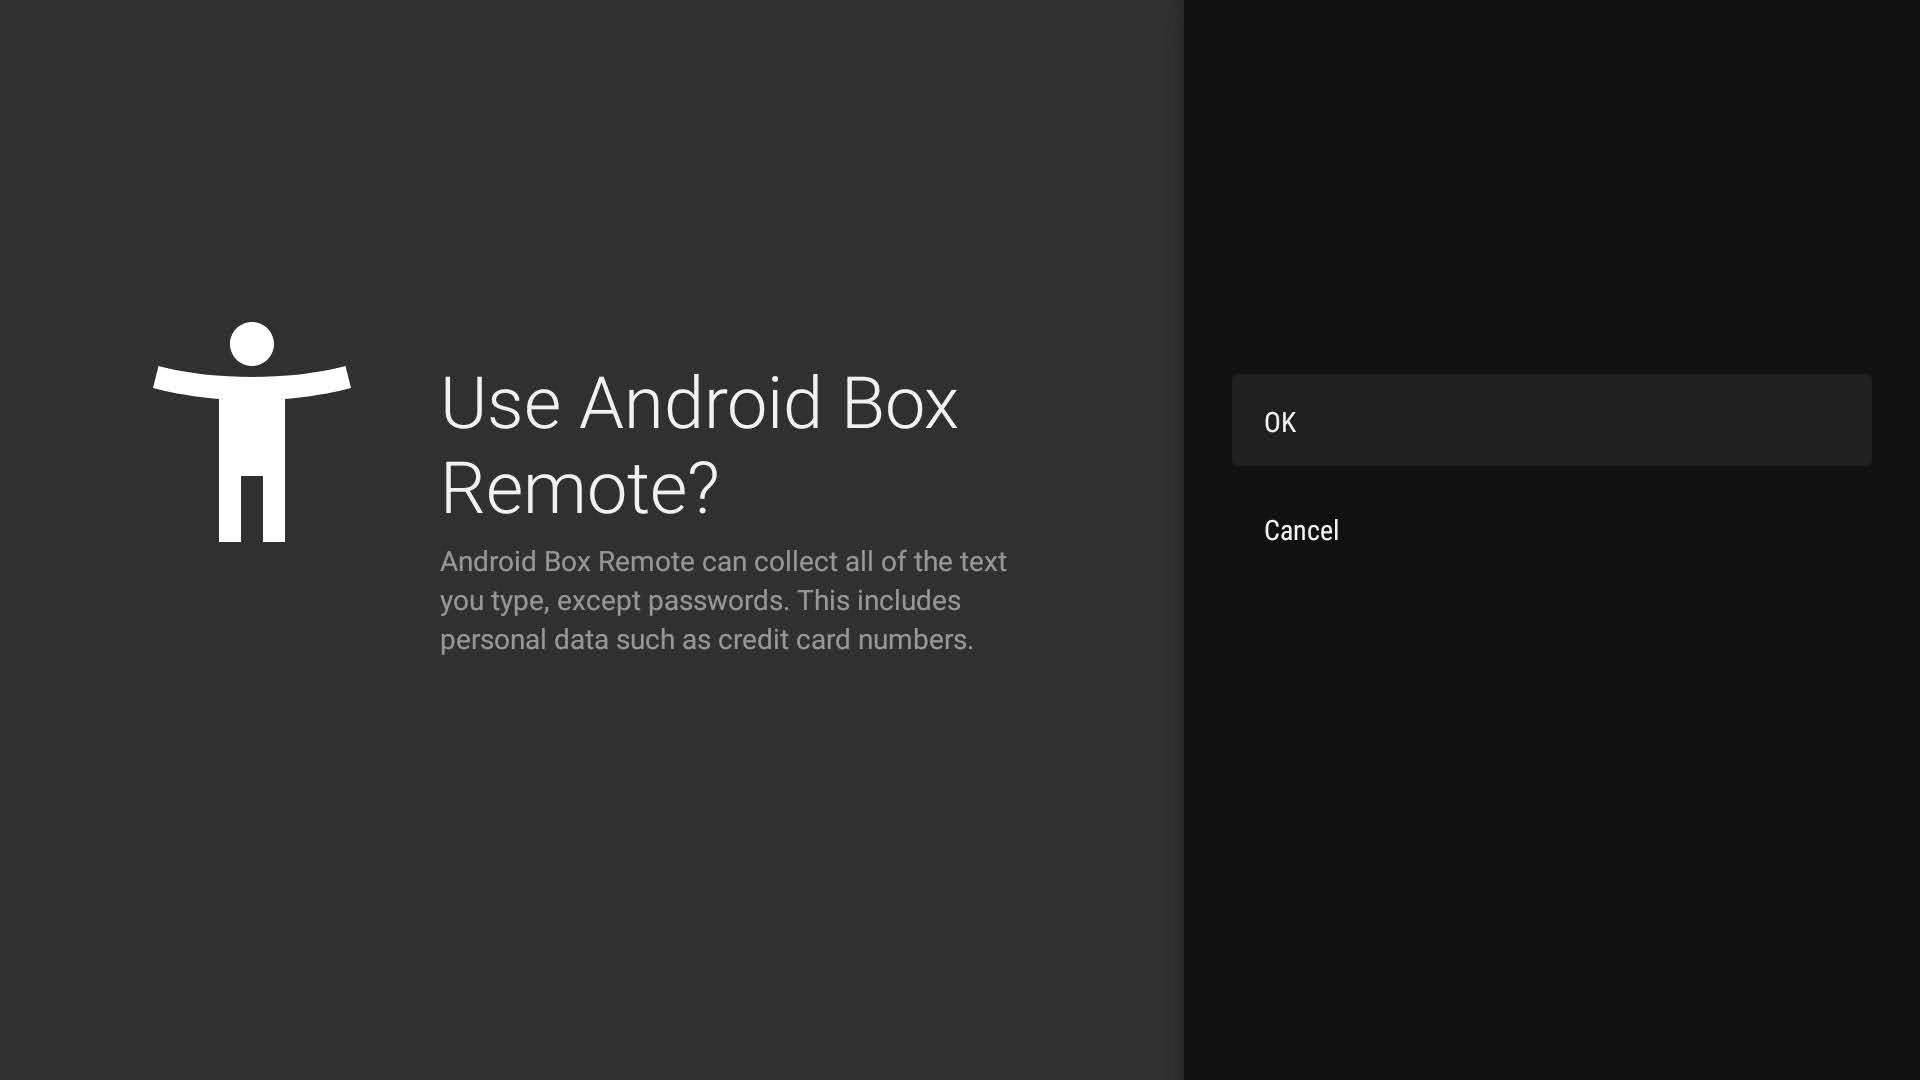Image resolution: width=1920 pixels, height=1080 pixels.
Task: Choose Cancel in the options list
Action: click(1300, 530)
